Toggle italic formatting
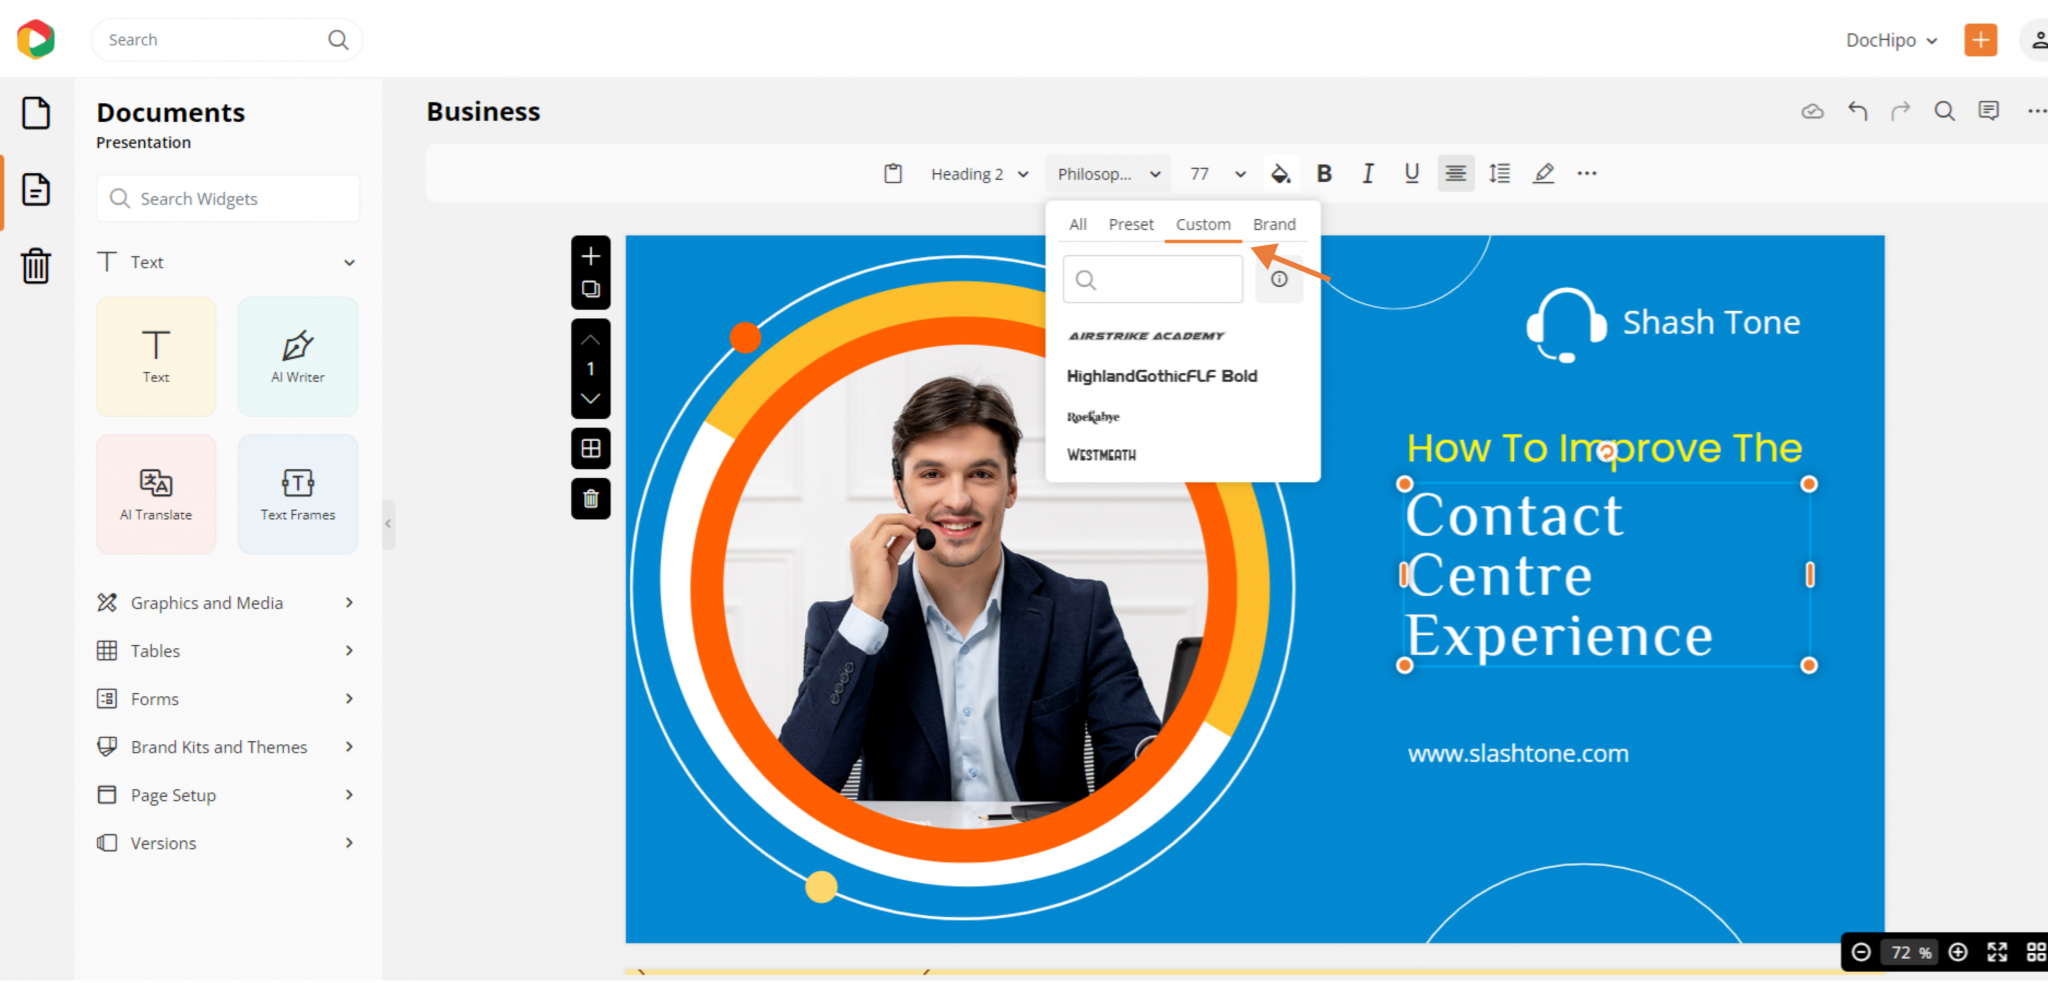 coord(1367,173)
